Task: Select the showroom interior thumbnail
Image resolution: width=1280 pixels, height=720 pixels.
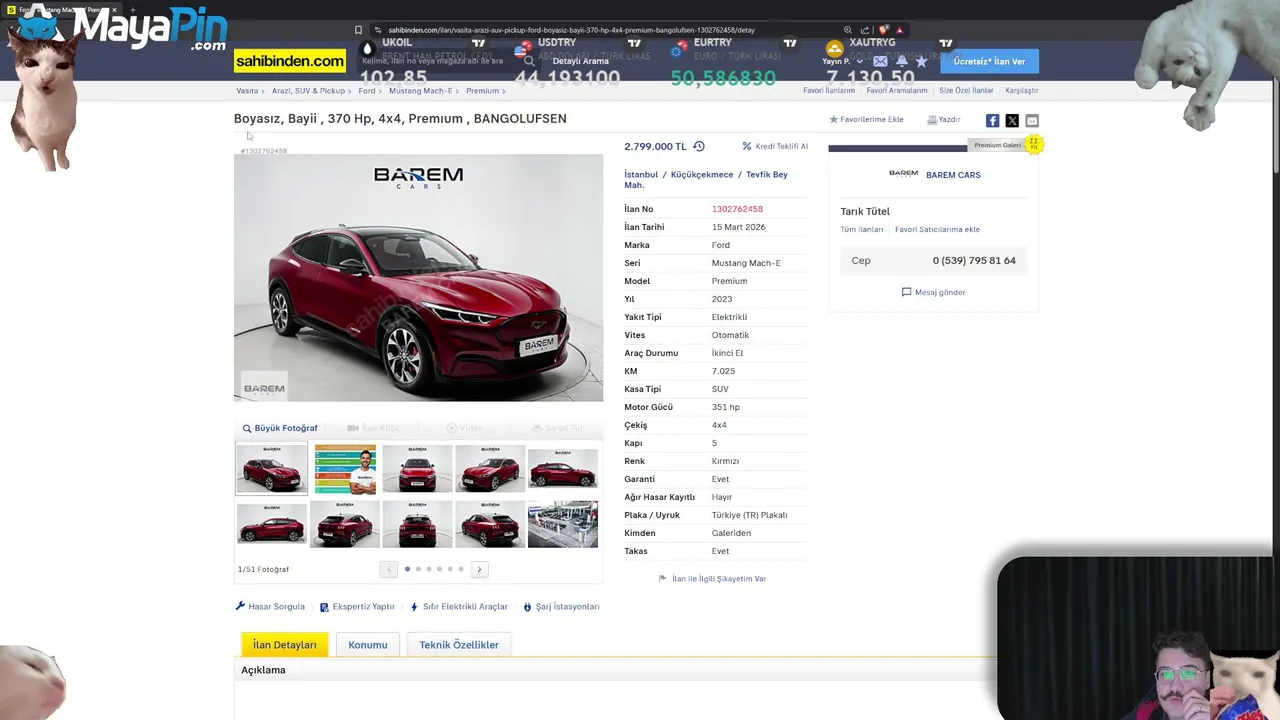Action: tap(563, 524)
